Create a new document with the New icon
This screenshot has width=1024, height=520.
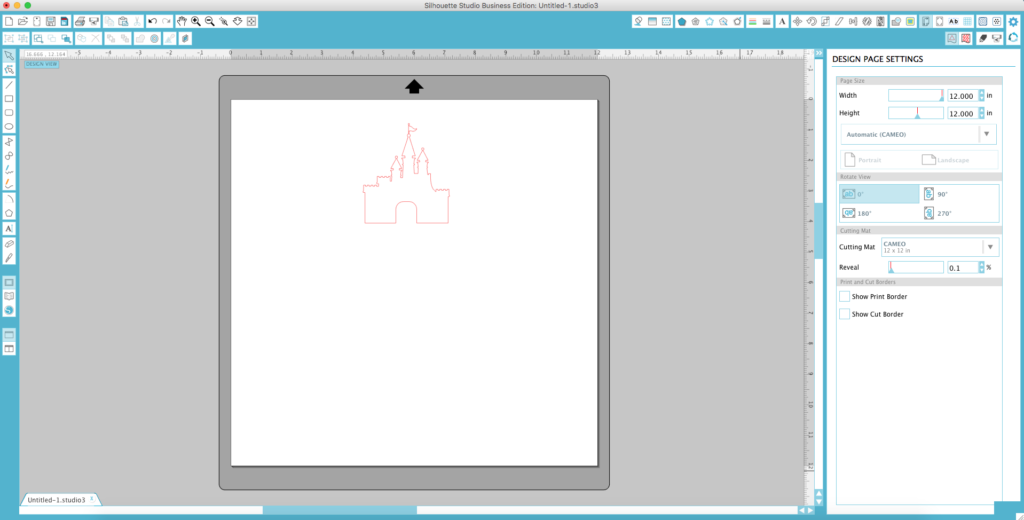point(8,22)
